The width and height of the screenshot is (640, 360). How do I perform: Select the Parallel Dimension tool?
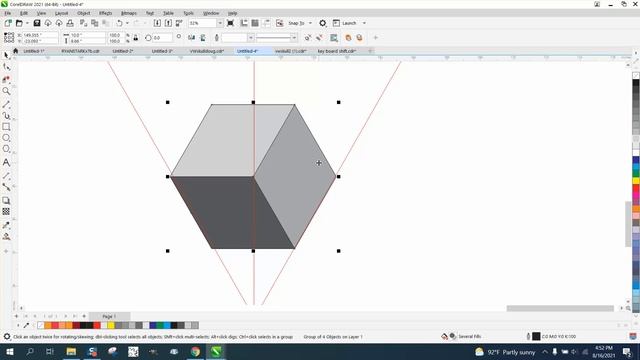(6, 176)
